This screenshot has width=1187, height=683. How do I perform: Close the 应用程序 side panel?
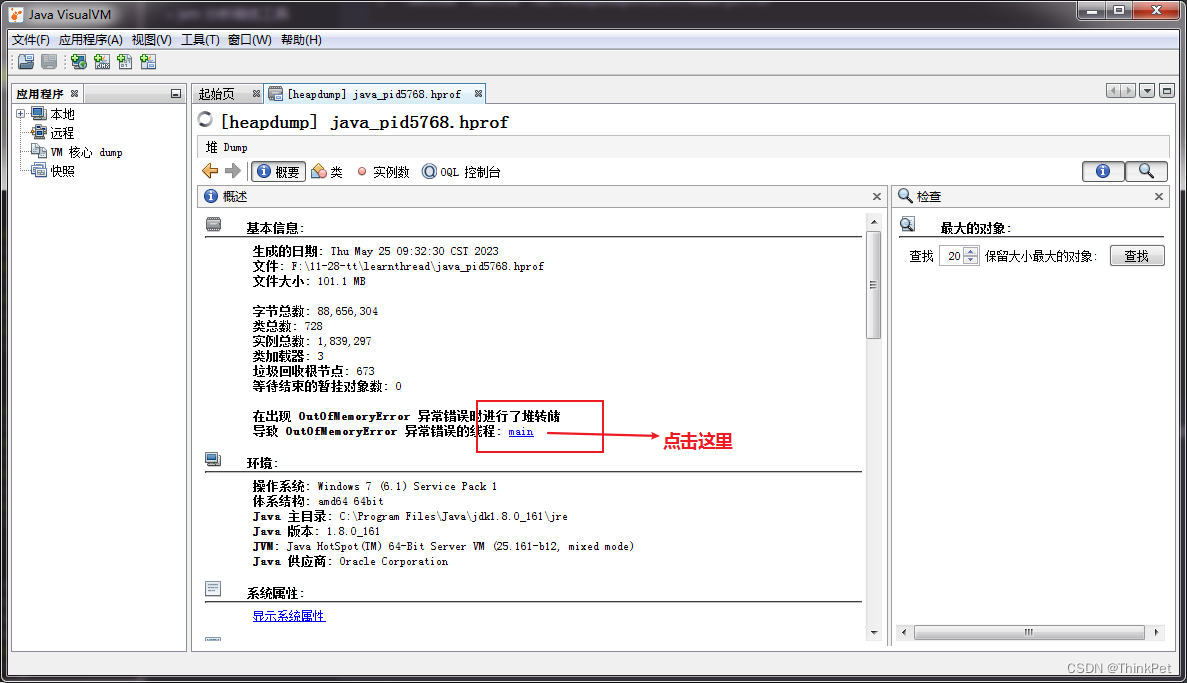[x=74, y=94]
